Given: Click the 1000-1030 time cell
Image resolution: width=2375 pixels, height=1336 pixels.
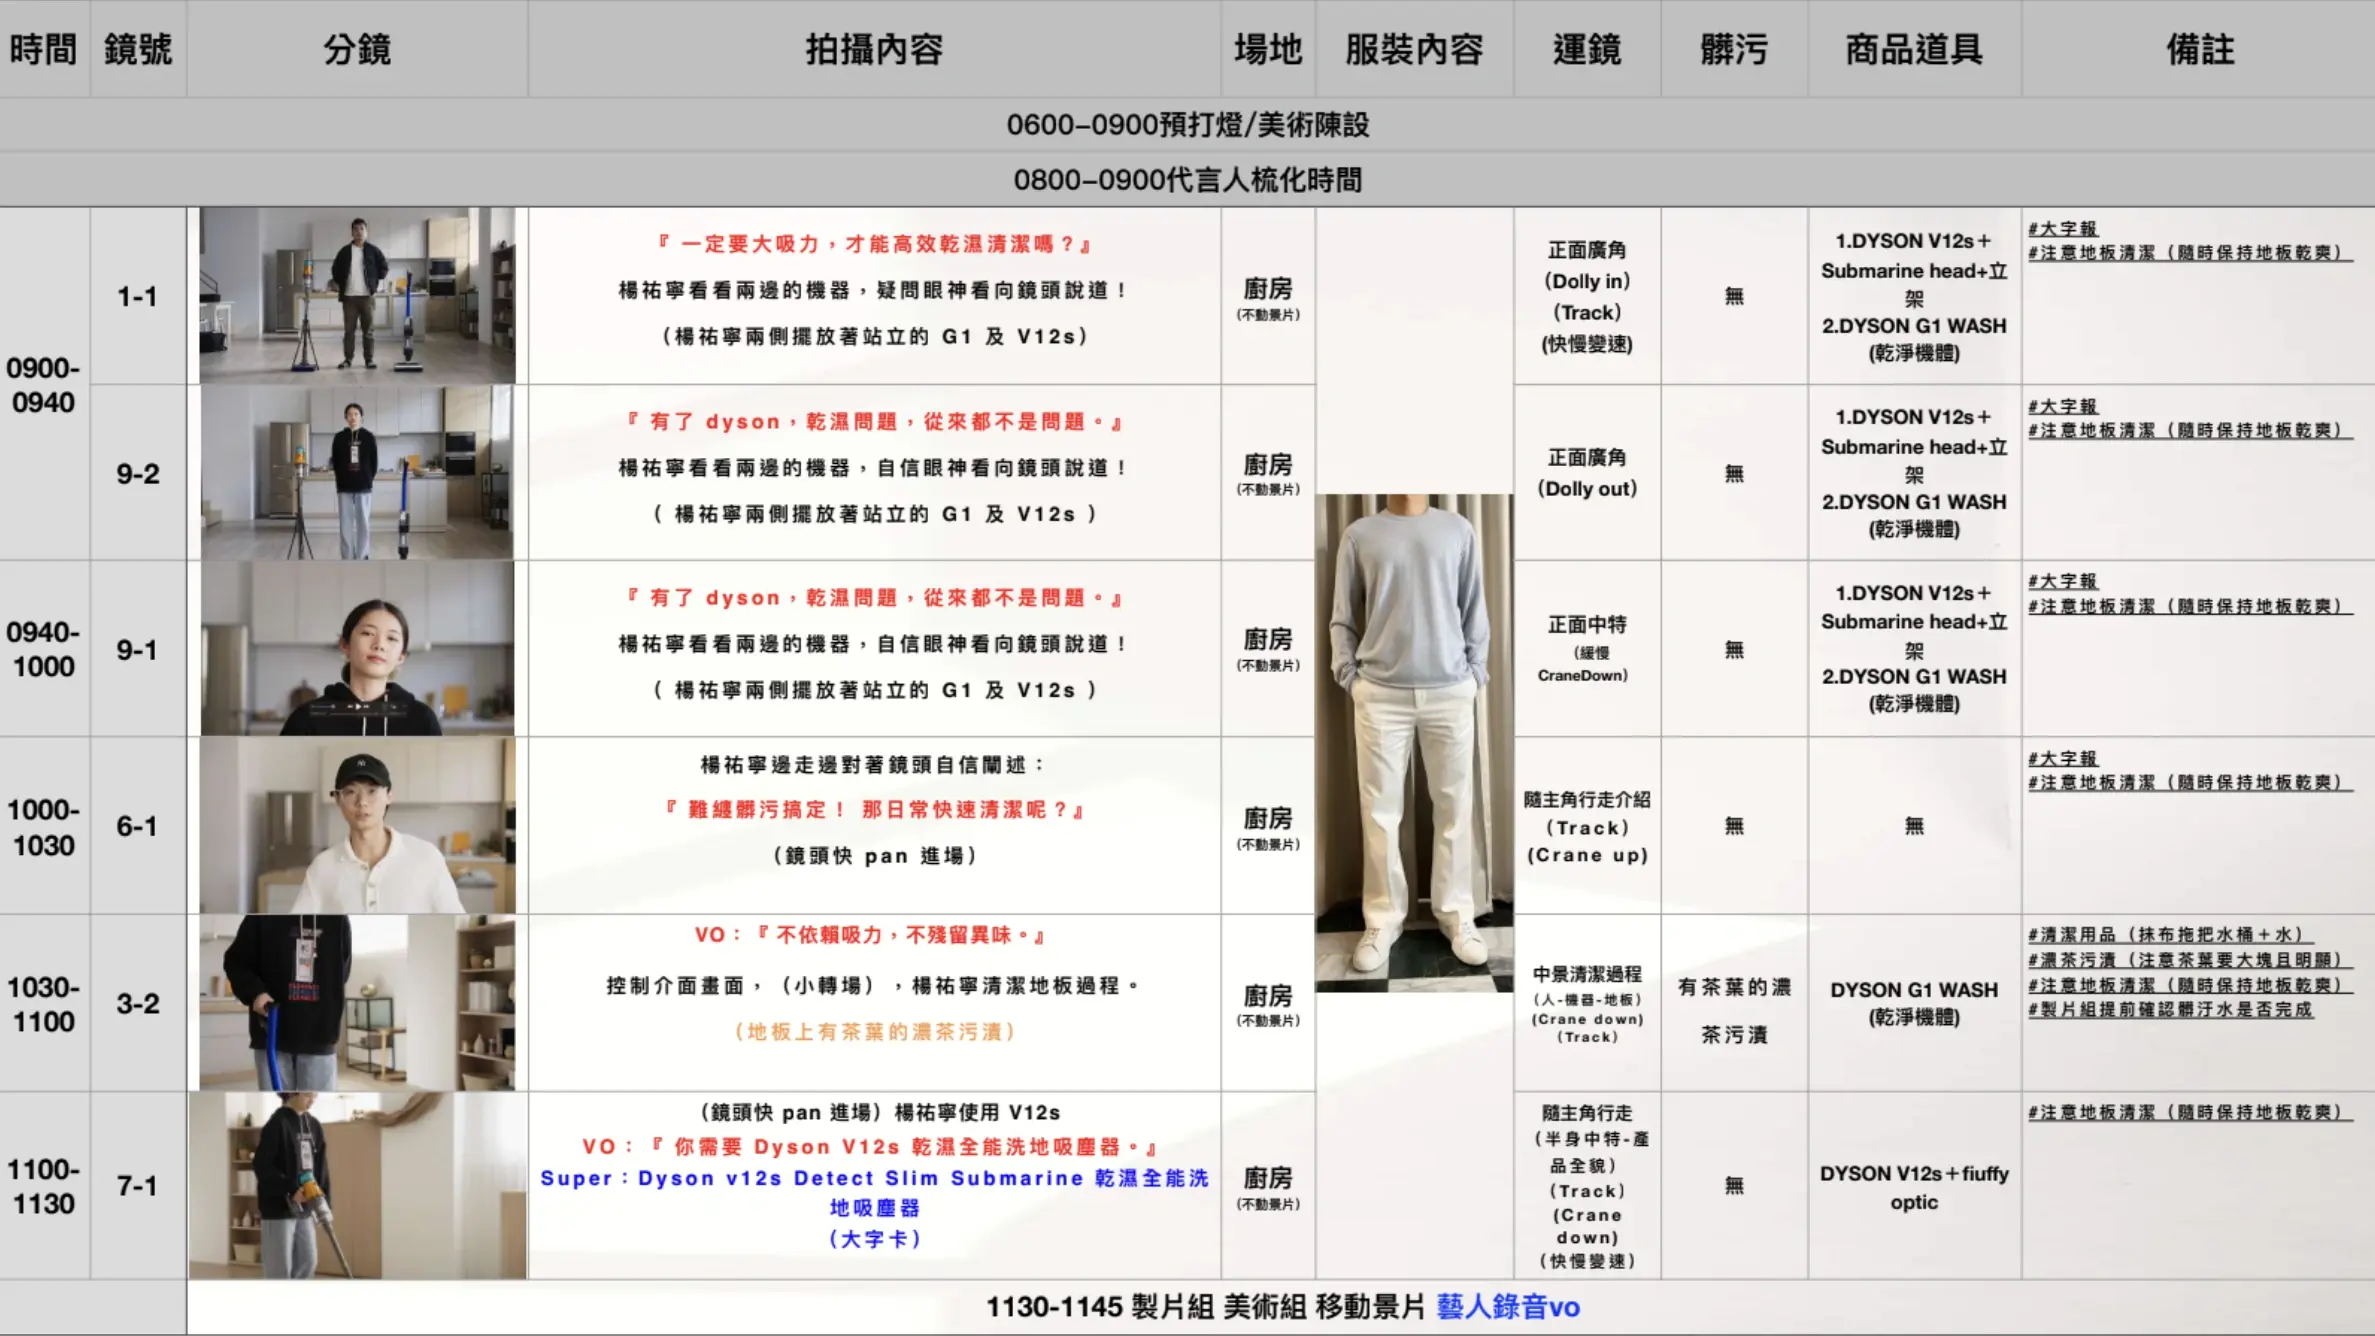Looking at the screenshot, I should click(x=43, y=827).
